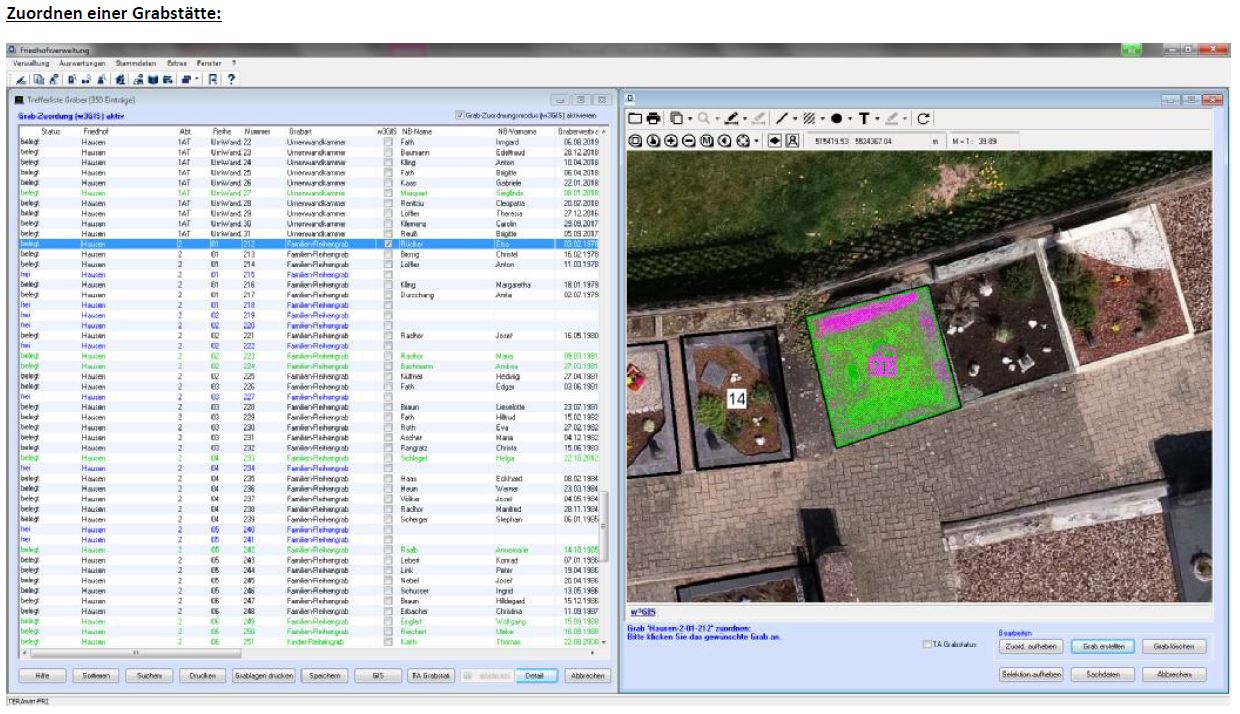Click the first round full-extent icon in the map toolbar
1240x714 pixels.
(x=636, y=141)
